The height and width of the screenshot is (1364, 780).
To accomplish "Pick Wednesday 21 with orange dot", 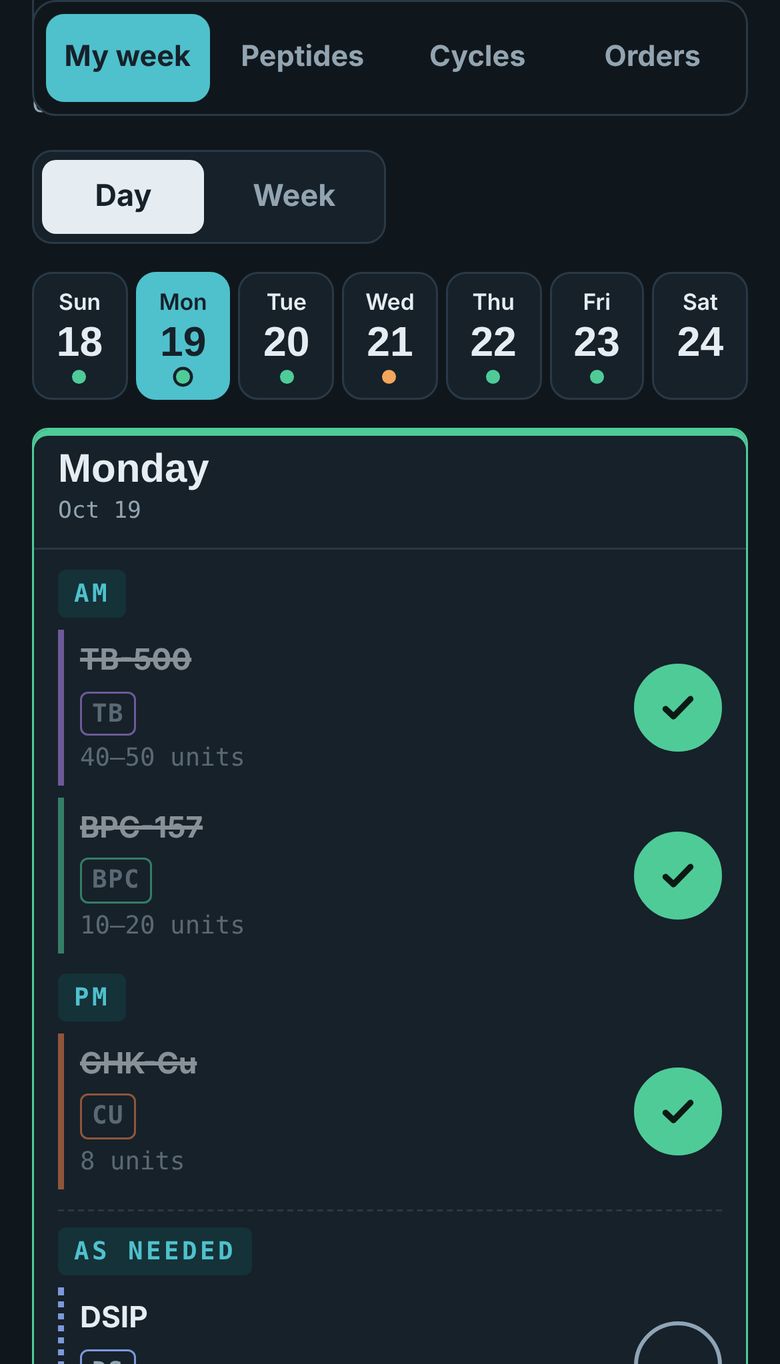I will pos(390,336).
